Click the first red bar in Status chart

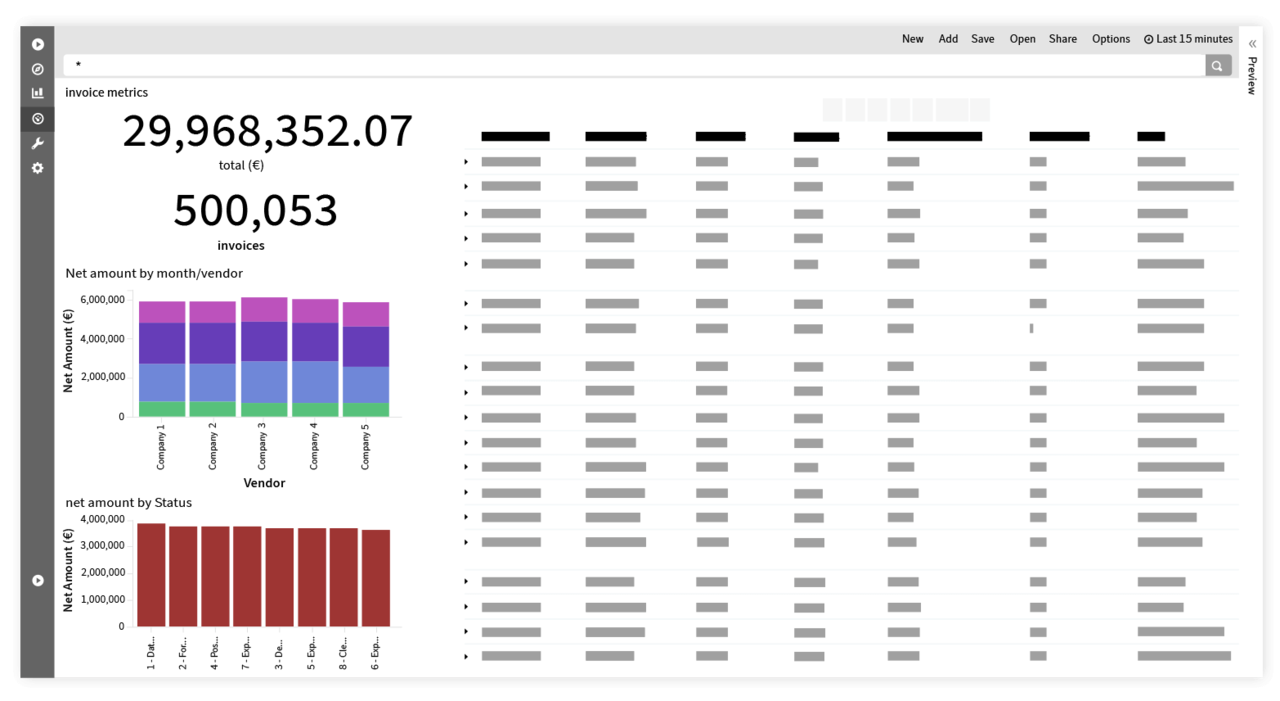click(x=151, y=575)
